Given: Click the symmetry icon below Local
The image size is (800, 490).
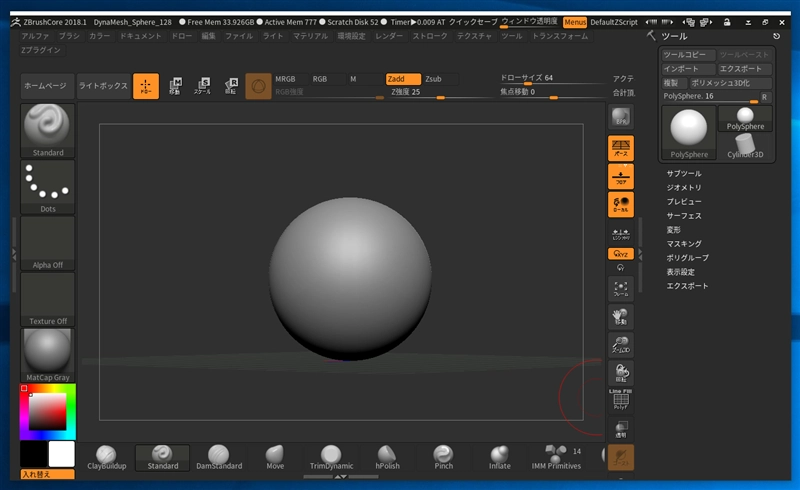Looking at the screenshot, I should (x=620, y=234).
